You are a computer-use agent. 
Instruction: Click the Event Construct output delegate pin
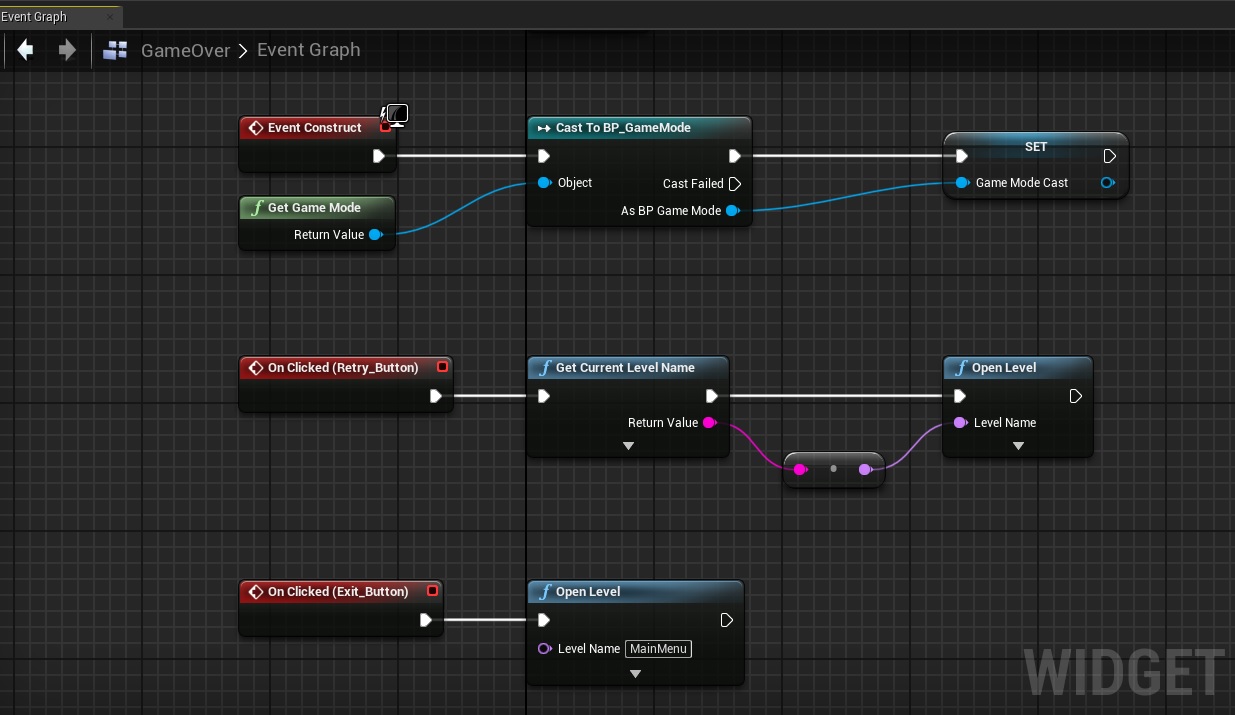(386, 128)
